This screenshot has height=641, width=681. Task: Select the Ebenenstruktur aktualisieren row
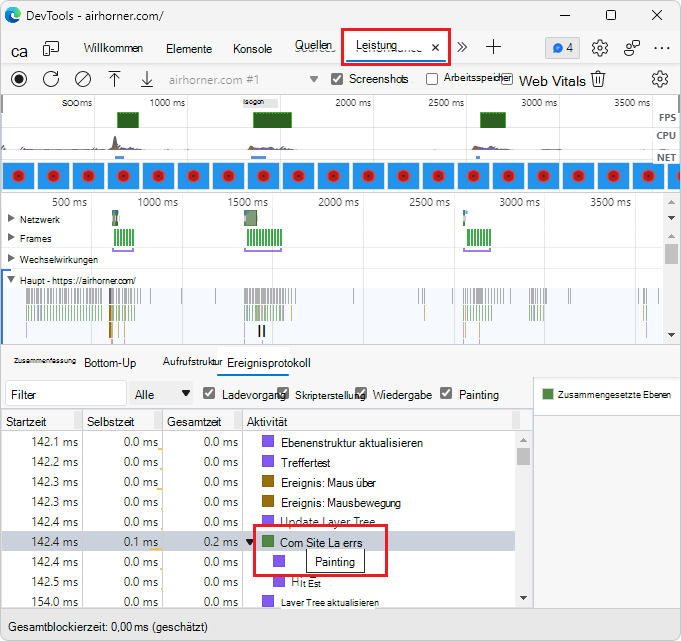pos(258,442)
